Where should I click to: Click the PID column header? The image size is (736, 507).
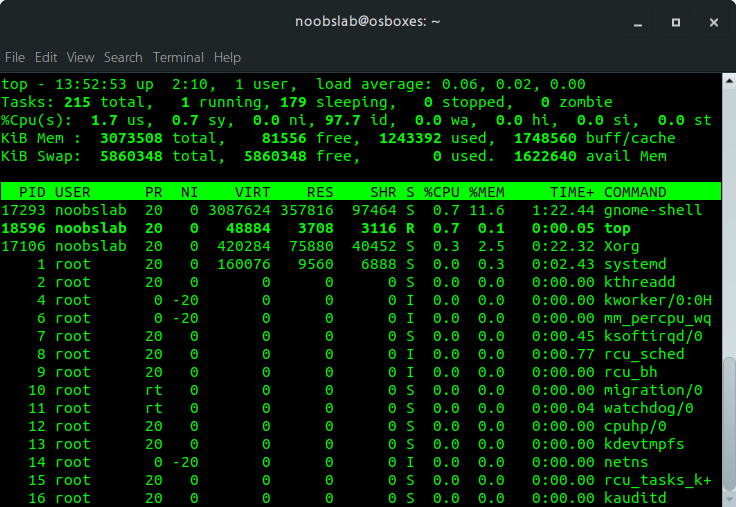pos(32,192)
